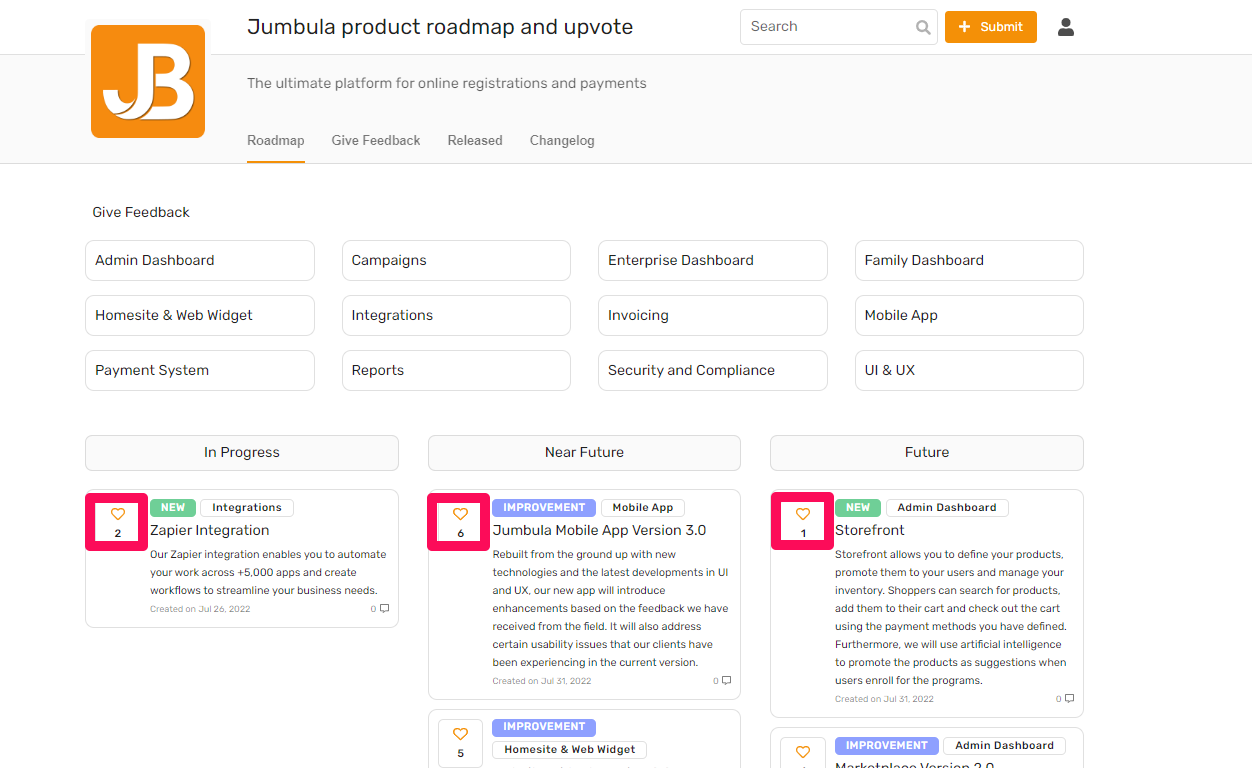
Task: Click comment icon on Storefront card
Action: point(1069,698)
